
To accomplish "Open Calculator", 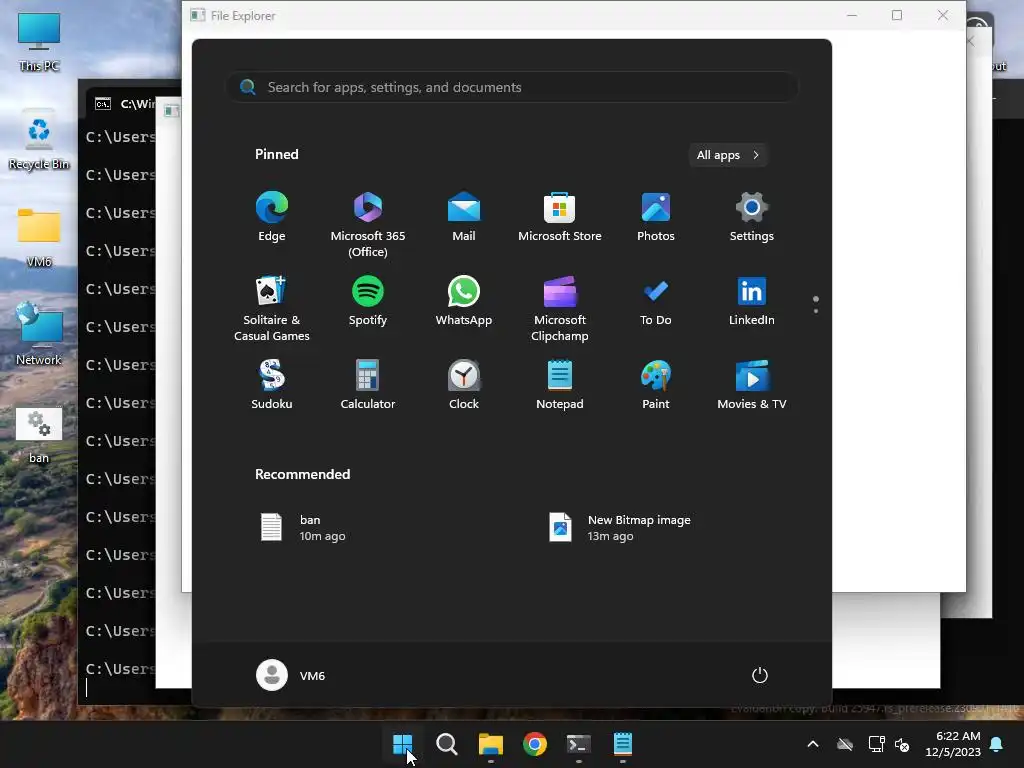I will click(x=368, y=385).
